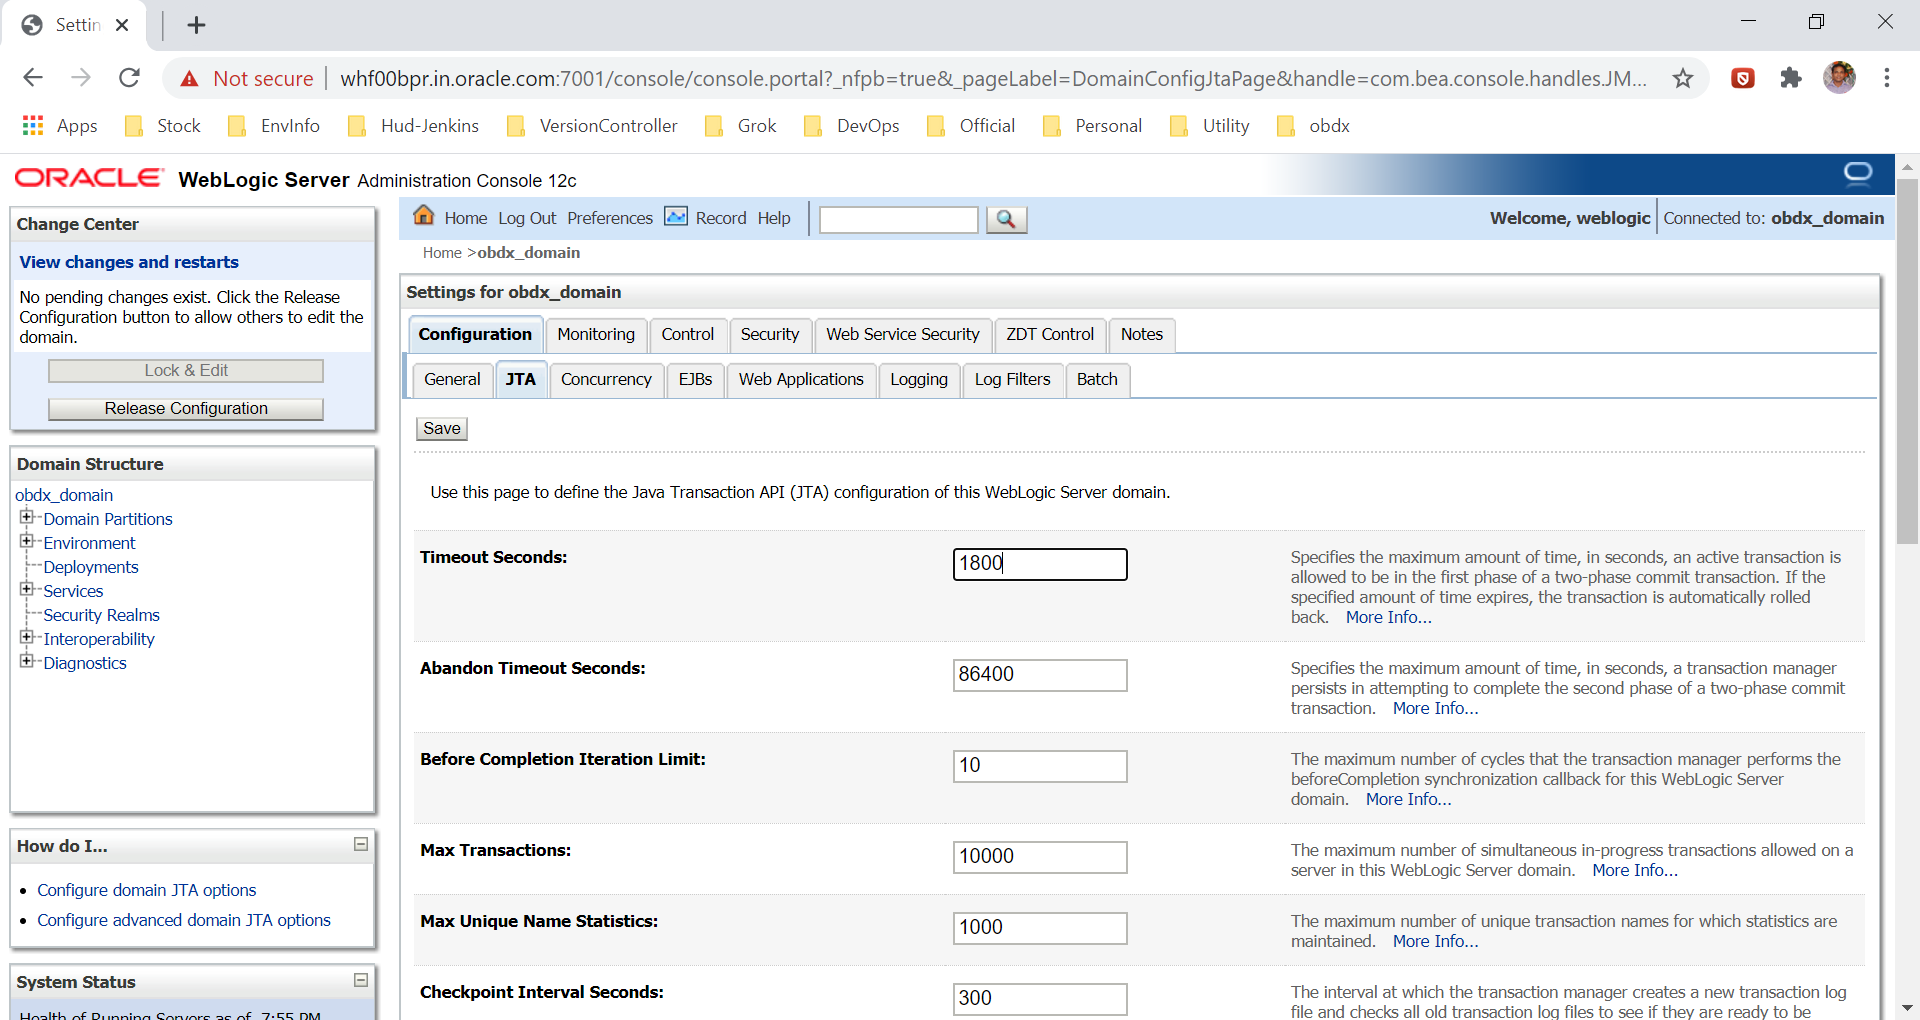Image resolution: width=1920 pixels, height=1020 pixels.
Task: Open Configure advanced domain JTA options
Action: tap(184, 920)
